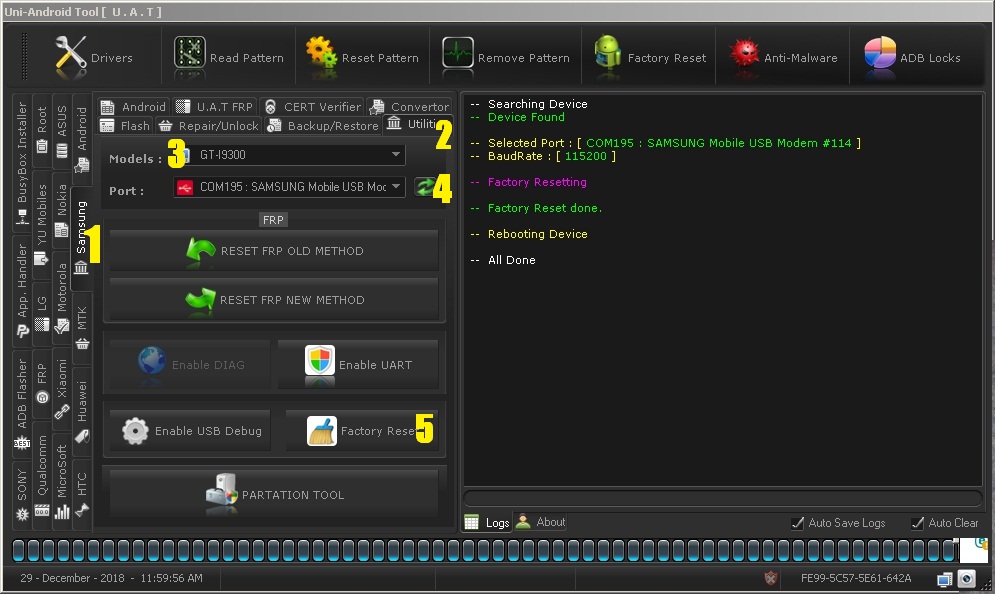This screenshot has height=594, width=995.
Task: Click the red USB icon in Port field
Action: 185,187
